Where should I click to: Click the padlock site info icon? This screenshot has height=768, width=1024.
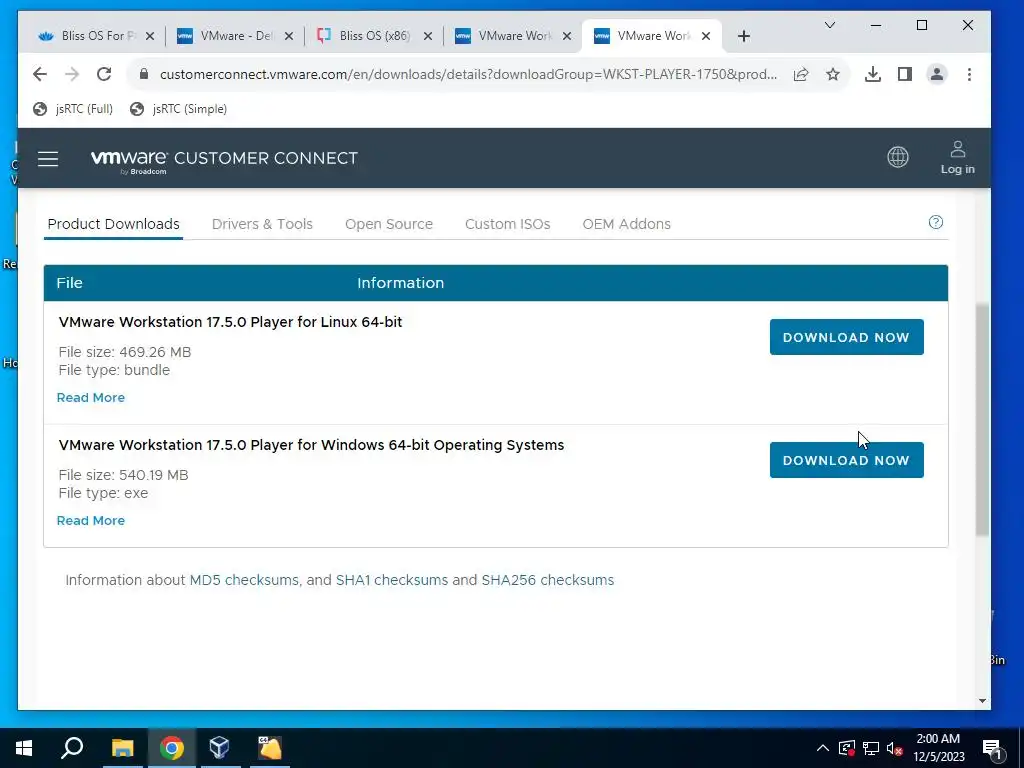click(144, 74)
